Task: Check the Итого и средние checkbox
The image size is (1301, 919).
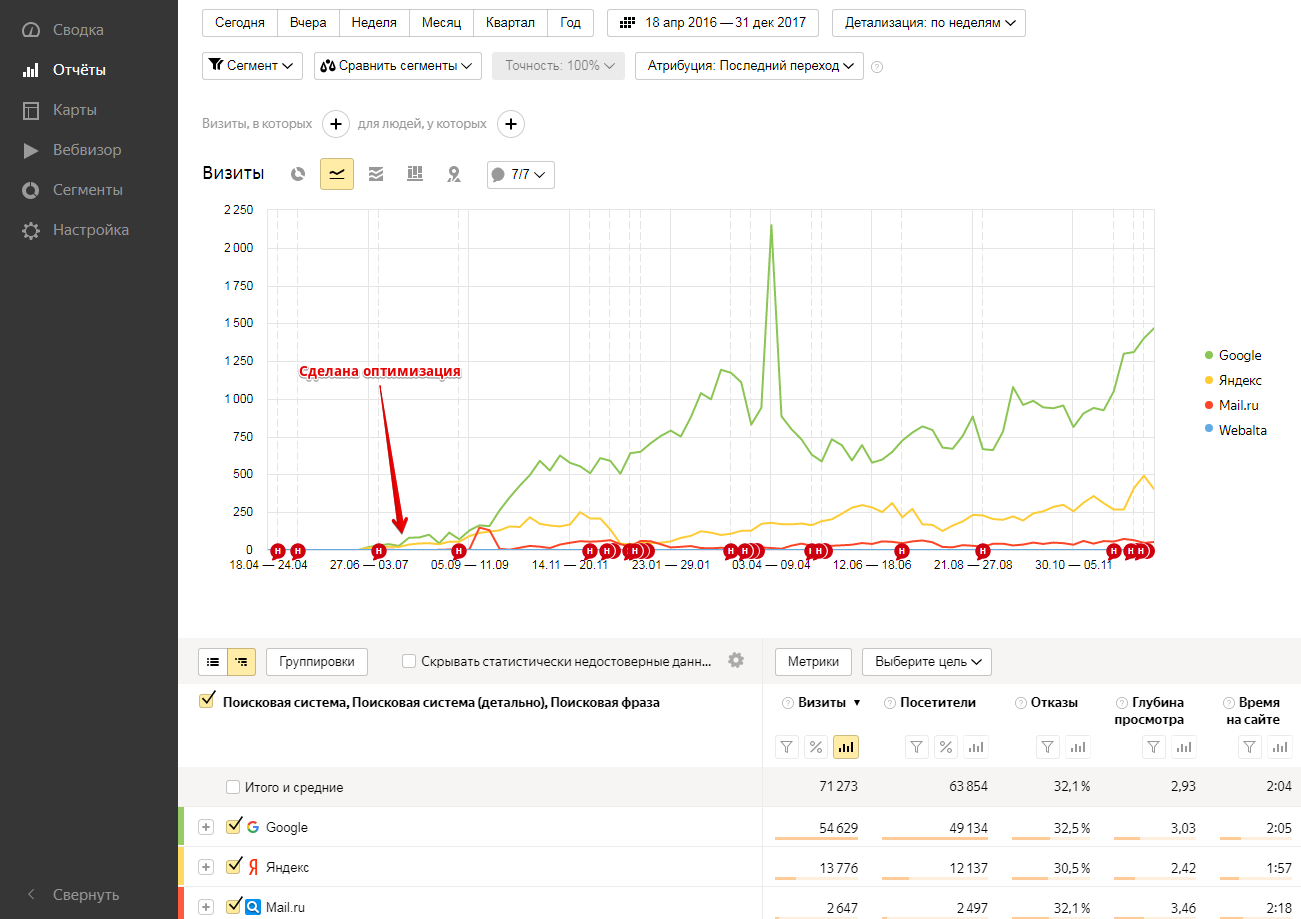Action: click(233, 787)
